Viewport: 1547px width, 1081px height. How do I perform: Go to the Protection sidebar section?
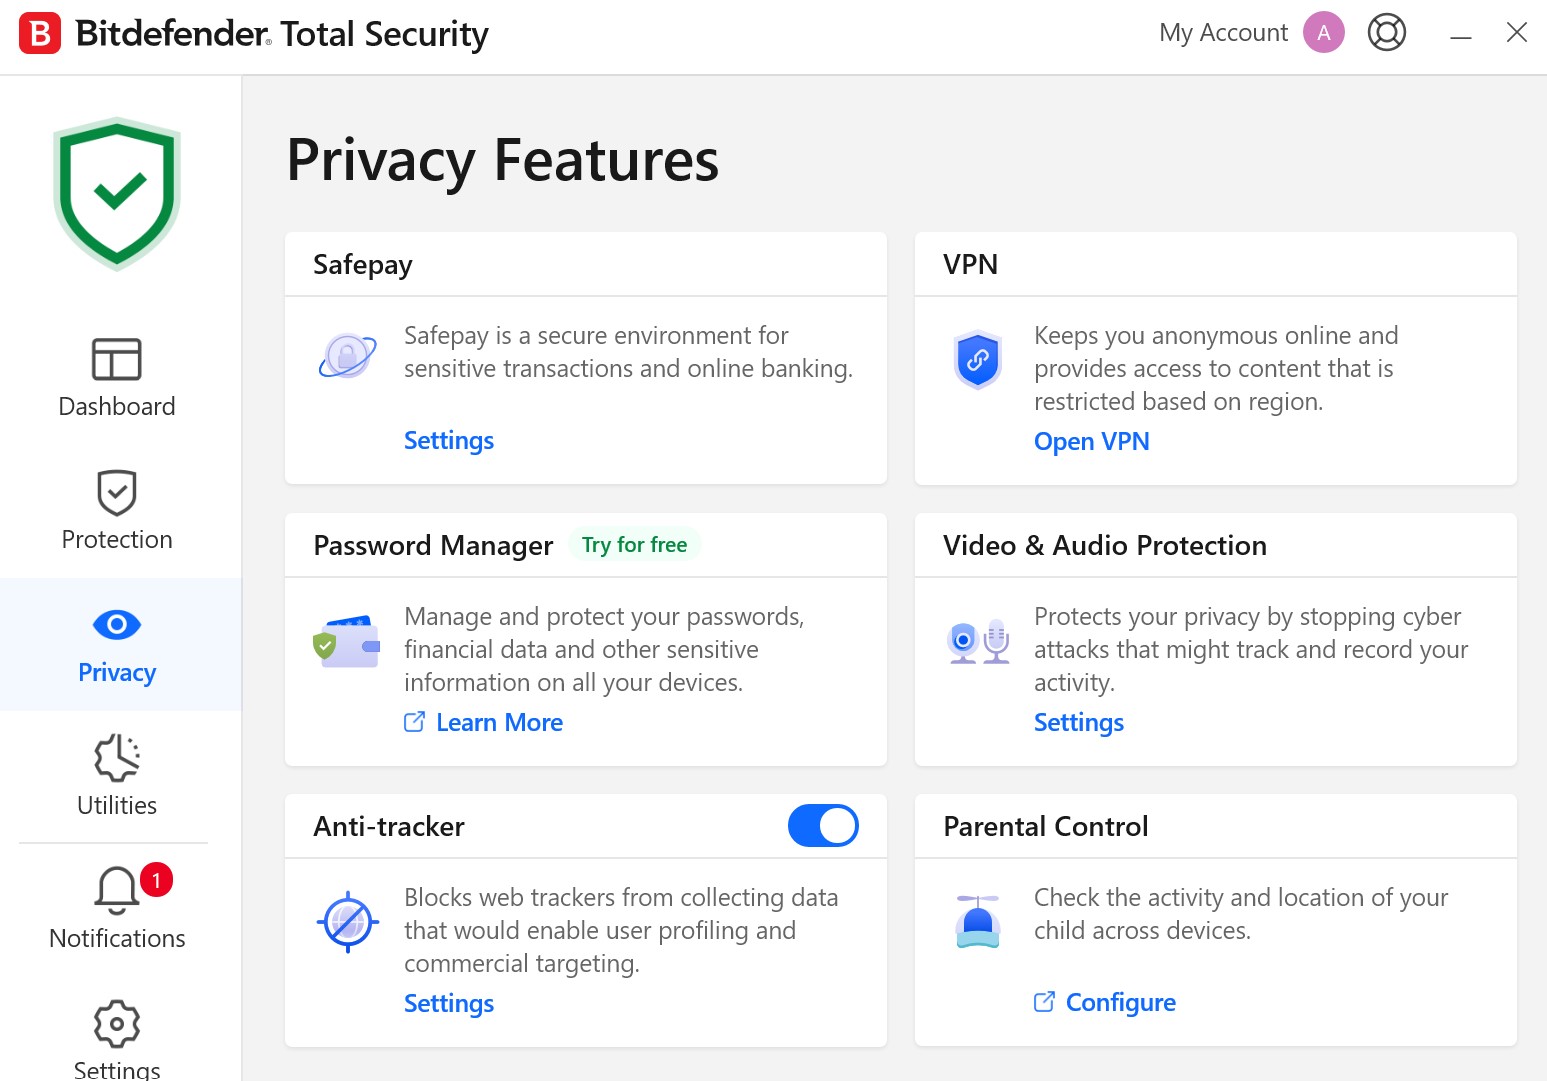(117, 511)
